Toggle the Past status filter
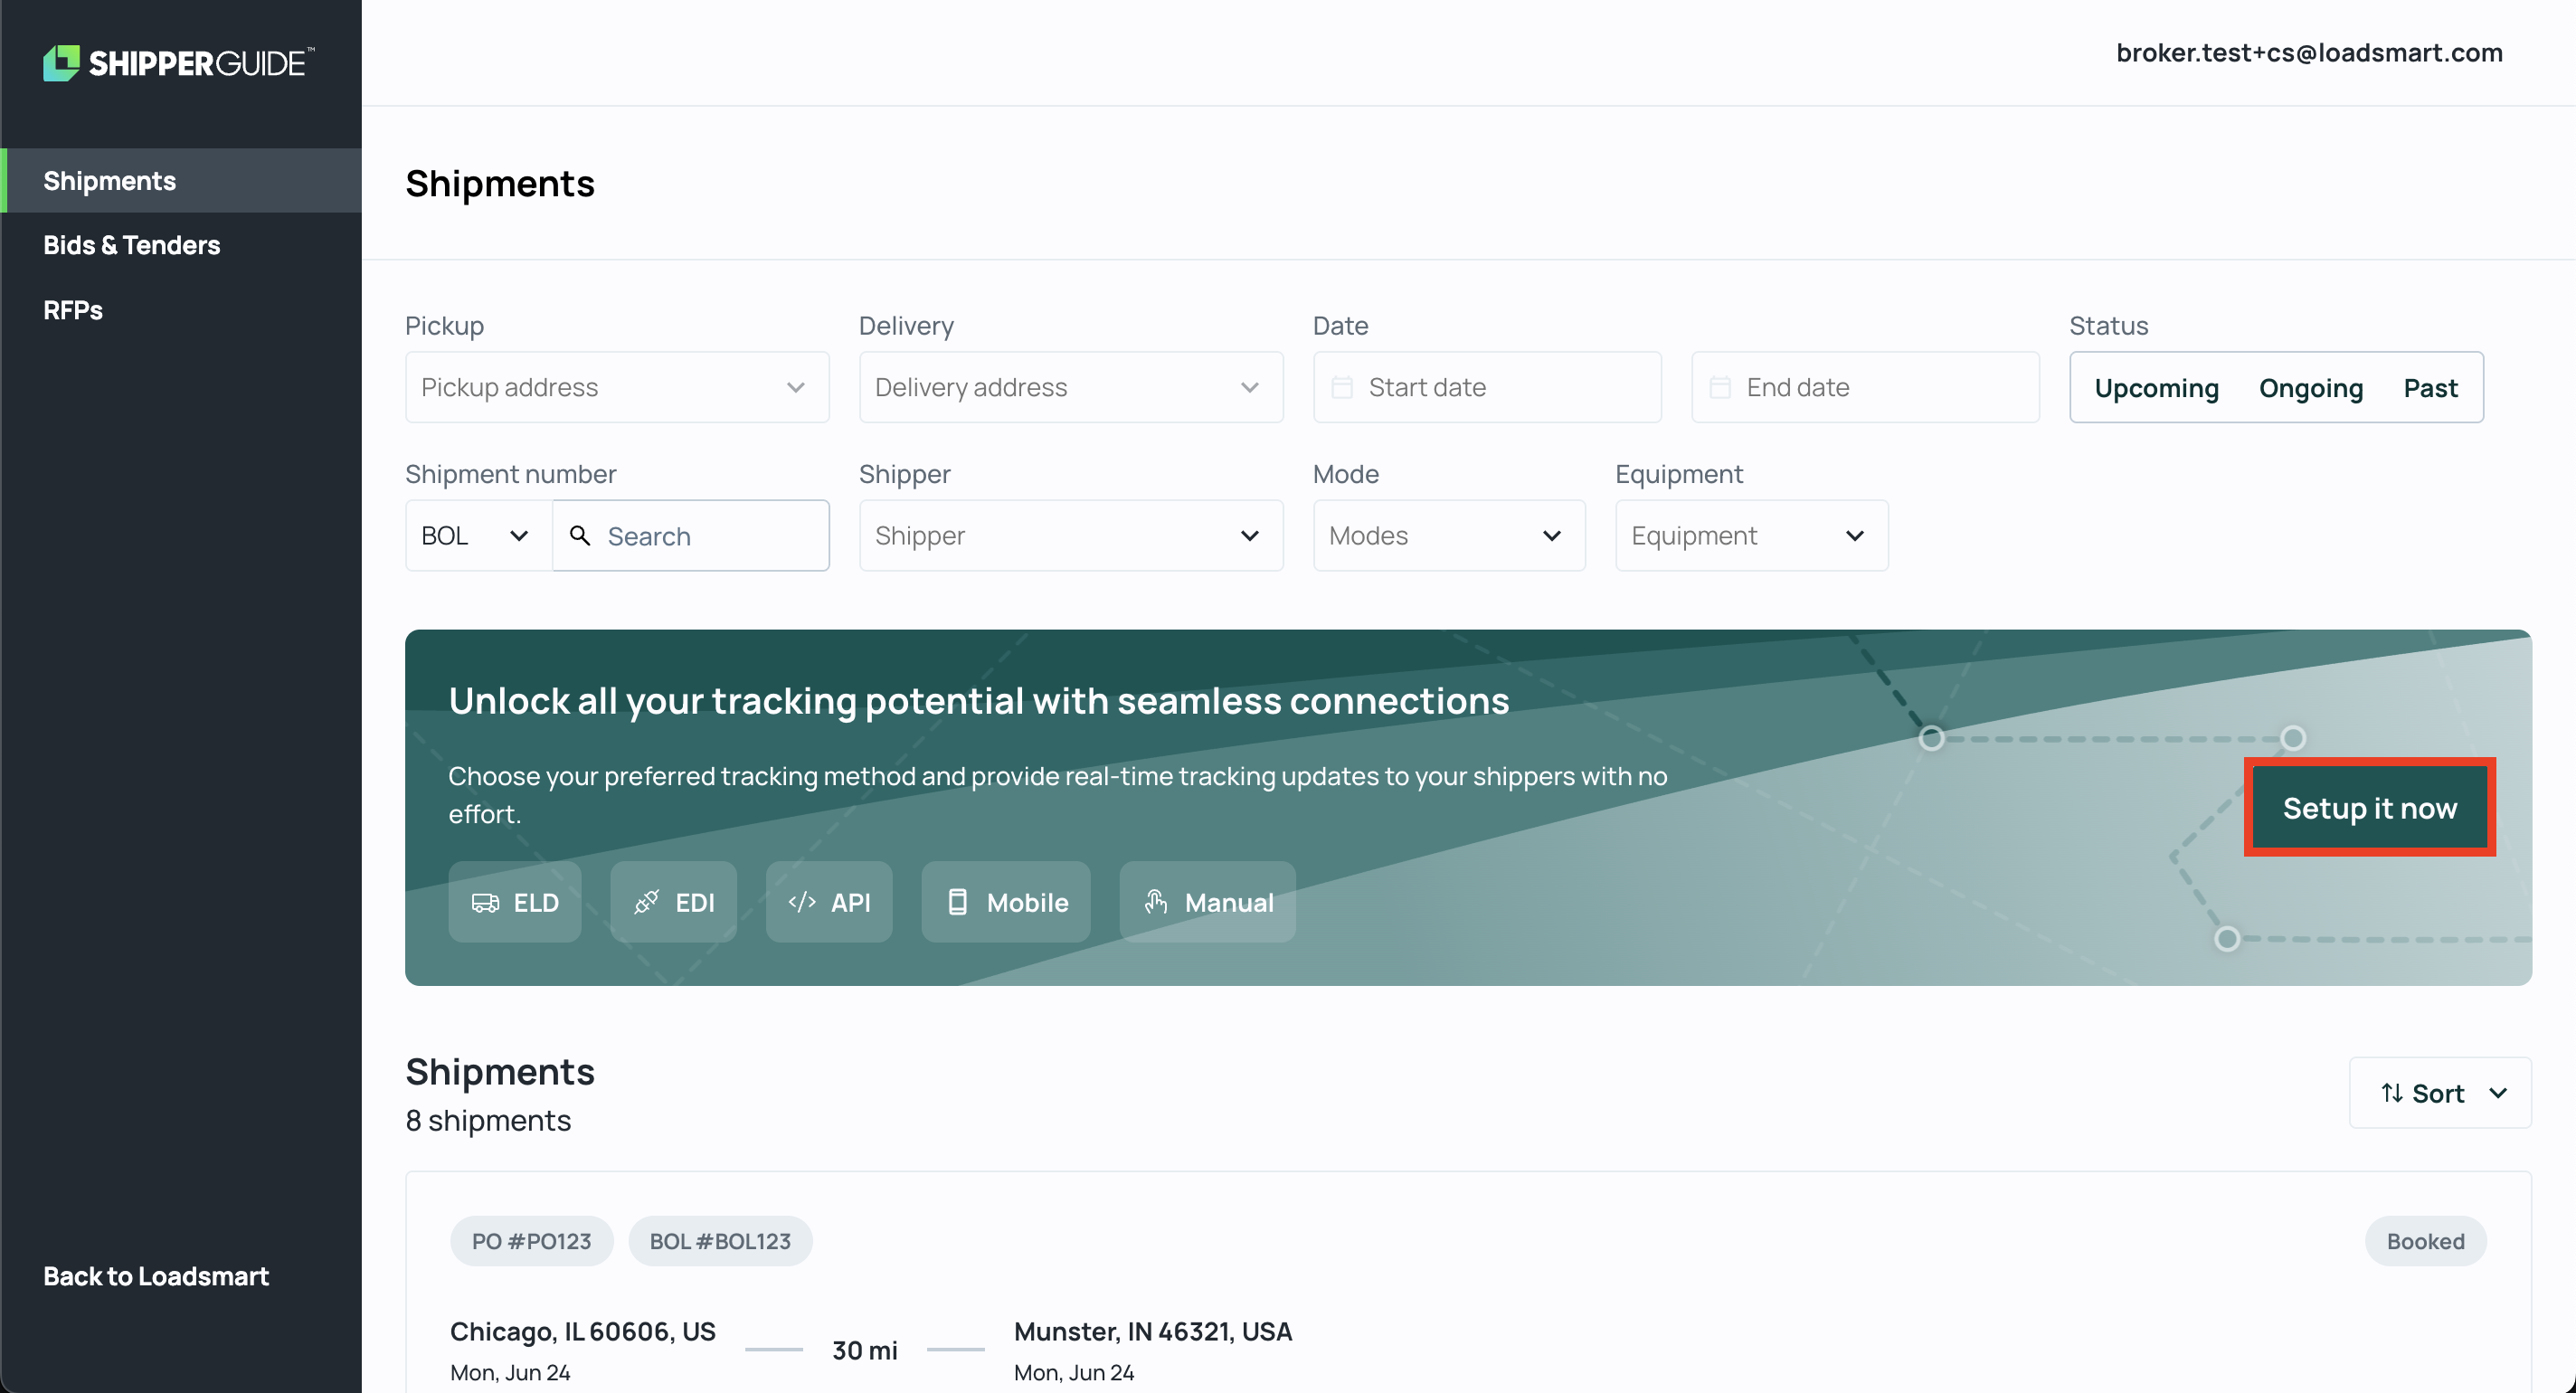Image resolution: width=2576 pixels, height=1393 pixels. tap(2430, 387)
